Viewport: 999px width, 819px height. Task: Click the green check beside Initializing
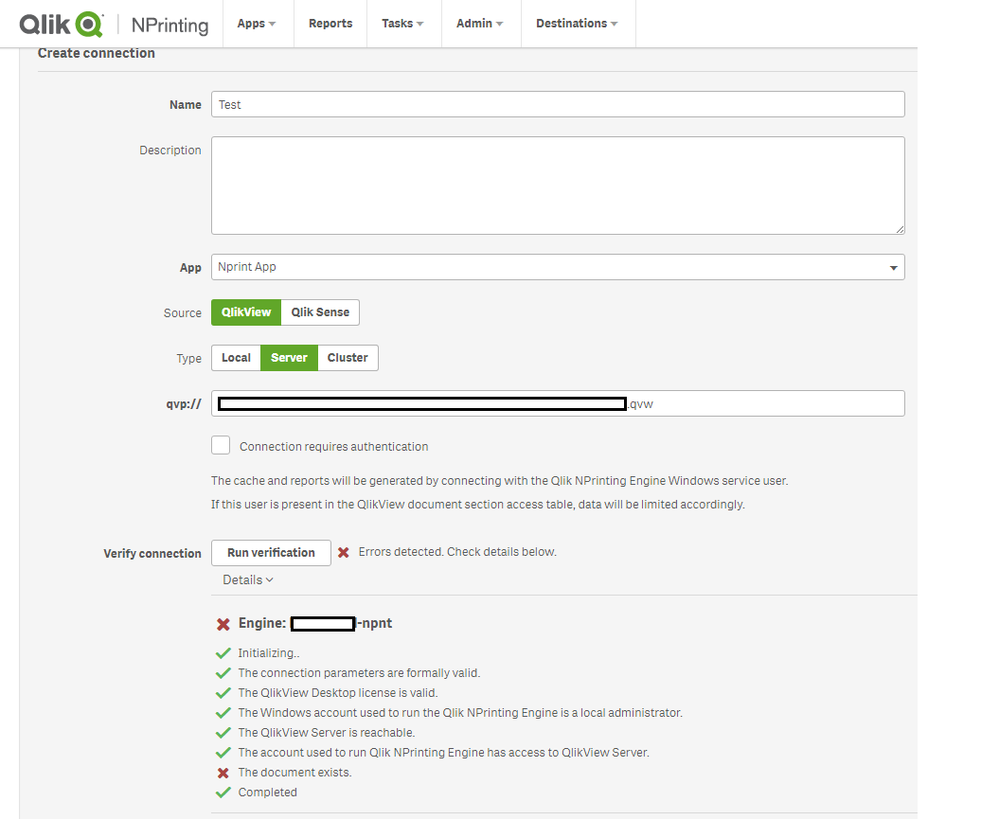(x=223, y=653)
